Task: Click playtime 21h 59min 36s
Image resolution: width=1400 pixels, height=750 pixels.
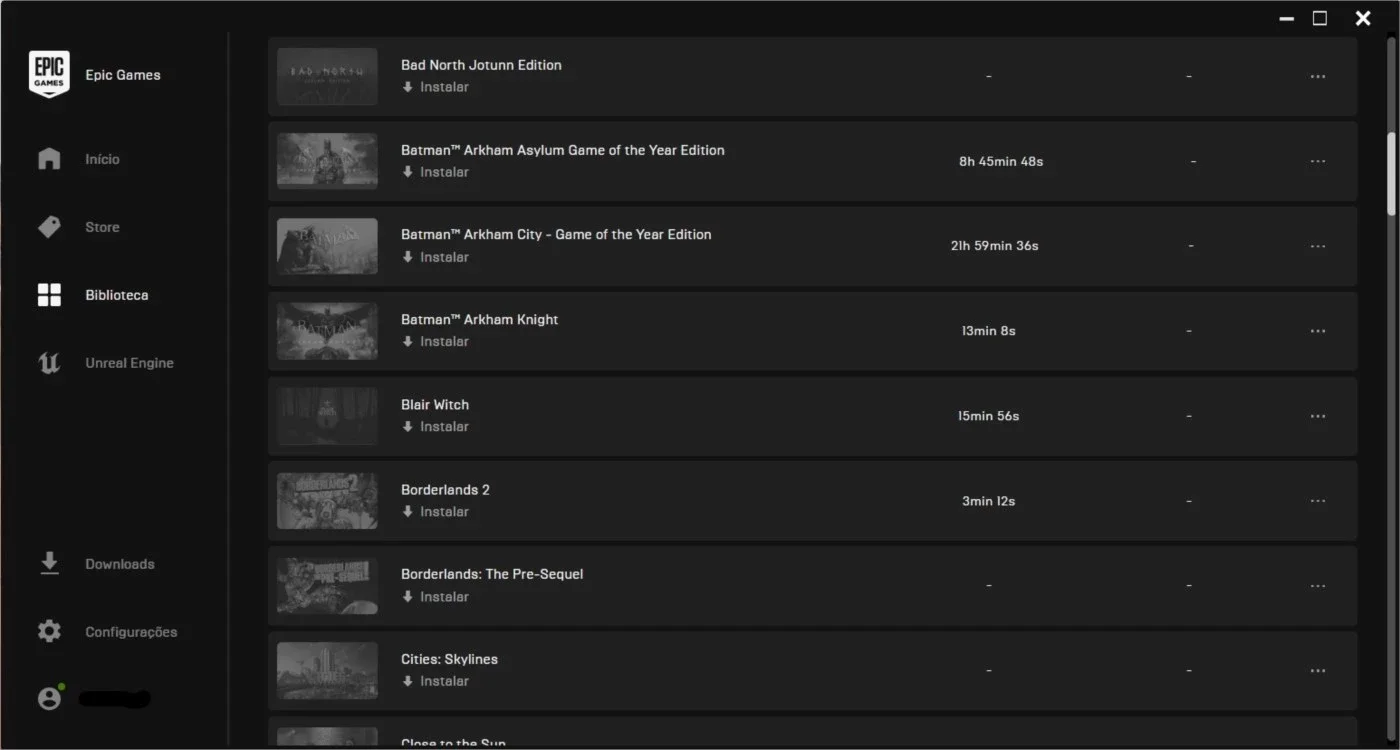Action: point(995,246)
